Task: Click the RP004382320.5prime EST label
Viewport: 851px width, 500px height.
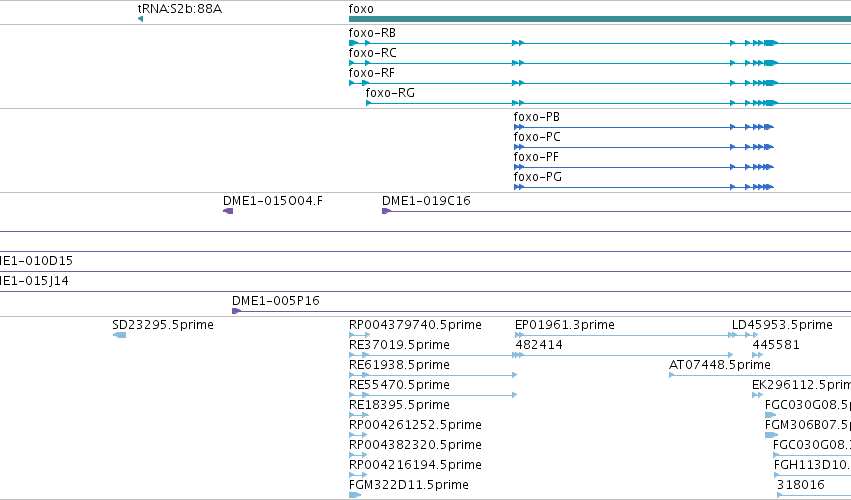Action: click(x=415, y=445)
